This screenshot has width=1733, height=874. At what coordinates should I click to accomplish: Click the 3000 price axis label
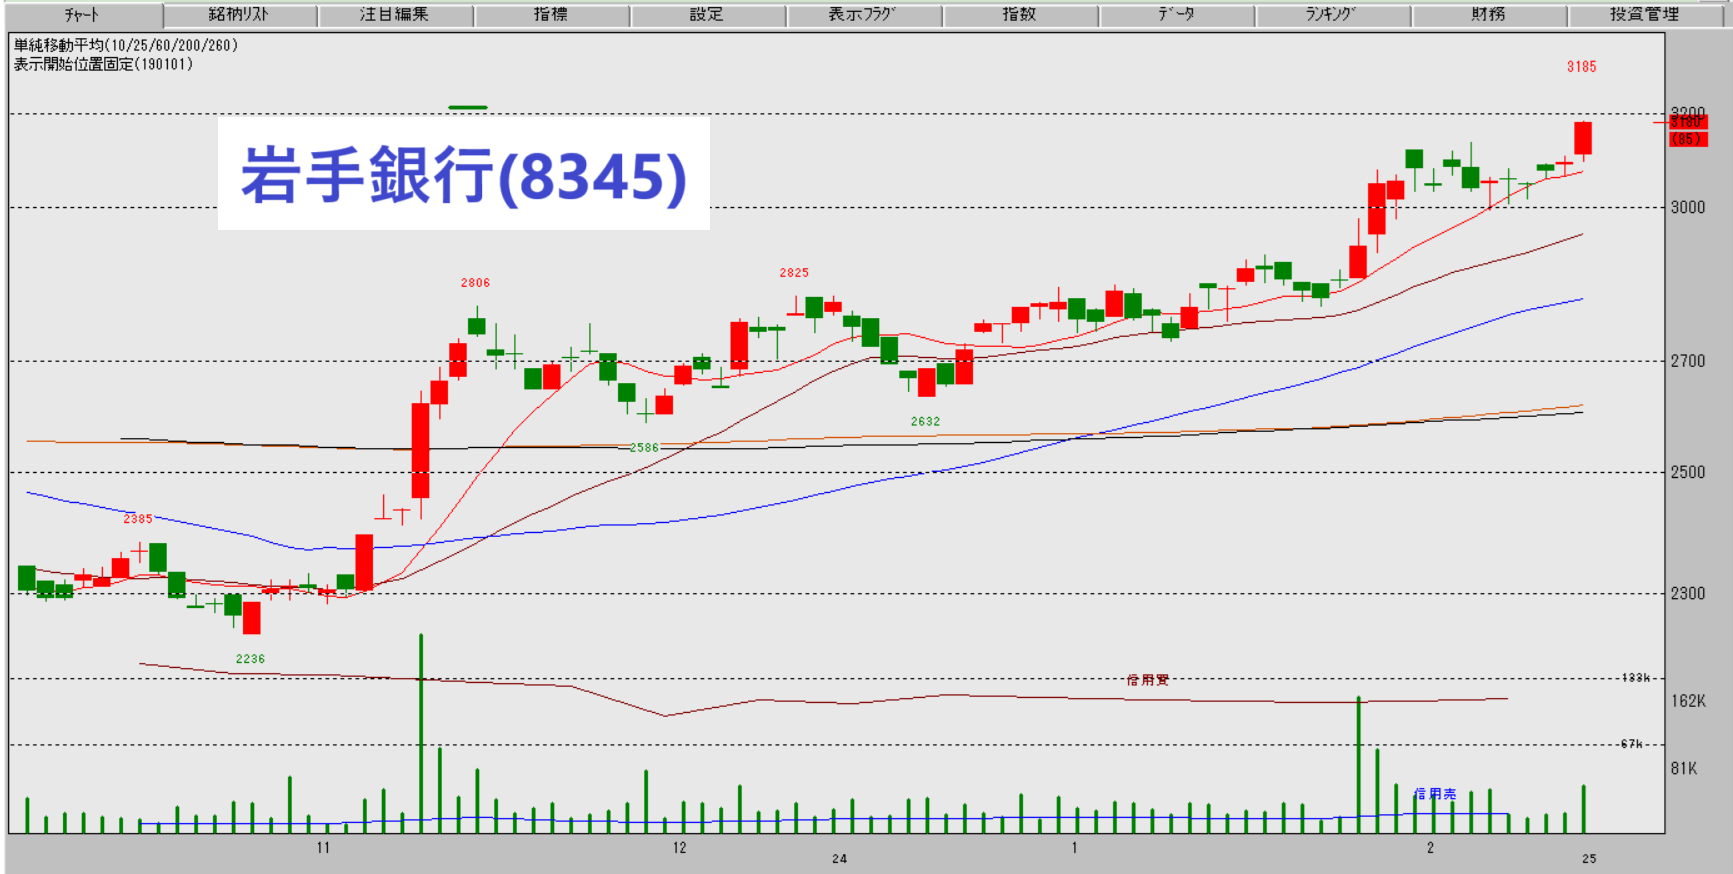point(1688,207)
